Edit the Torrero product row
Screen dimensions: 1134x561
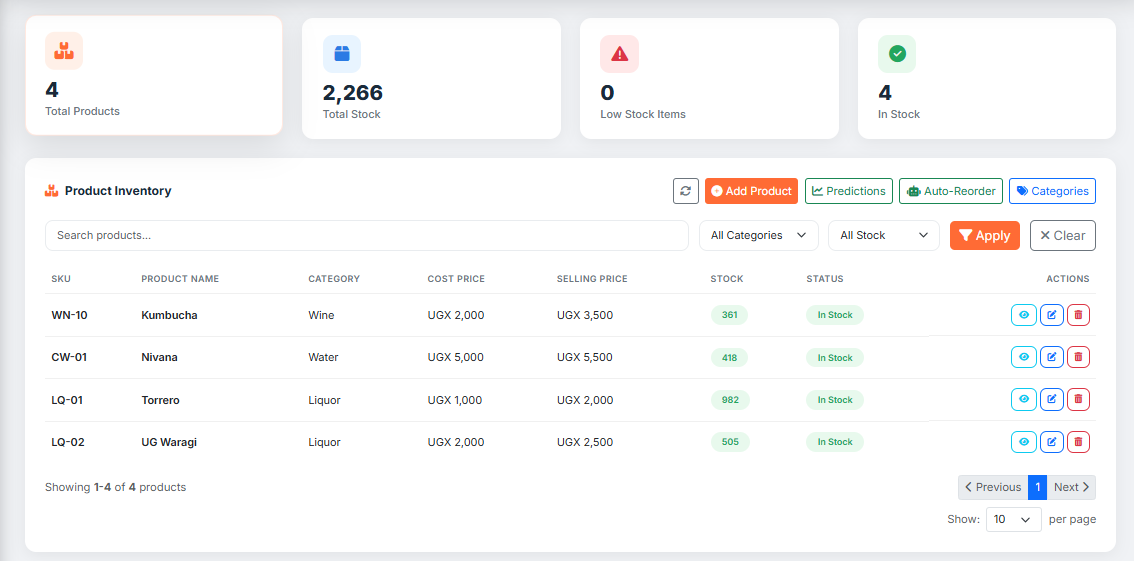coord(1052,399)
